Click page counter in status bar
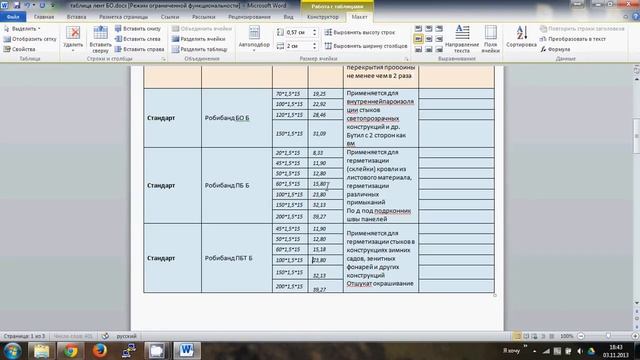Viewport: 640px width, 360px height. tap(24, 336)
